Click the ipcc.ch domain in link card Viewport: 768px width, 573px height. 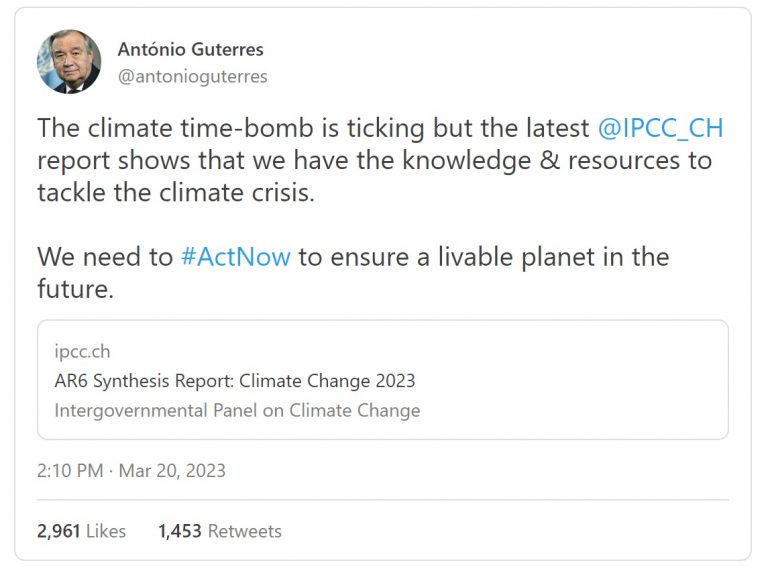click(82, 352)
